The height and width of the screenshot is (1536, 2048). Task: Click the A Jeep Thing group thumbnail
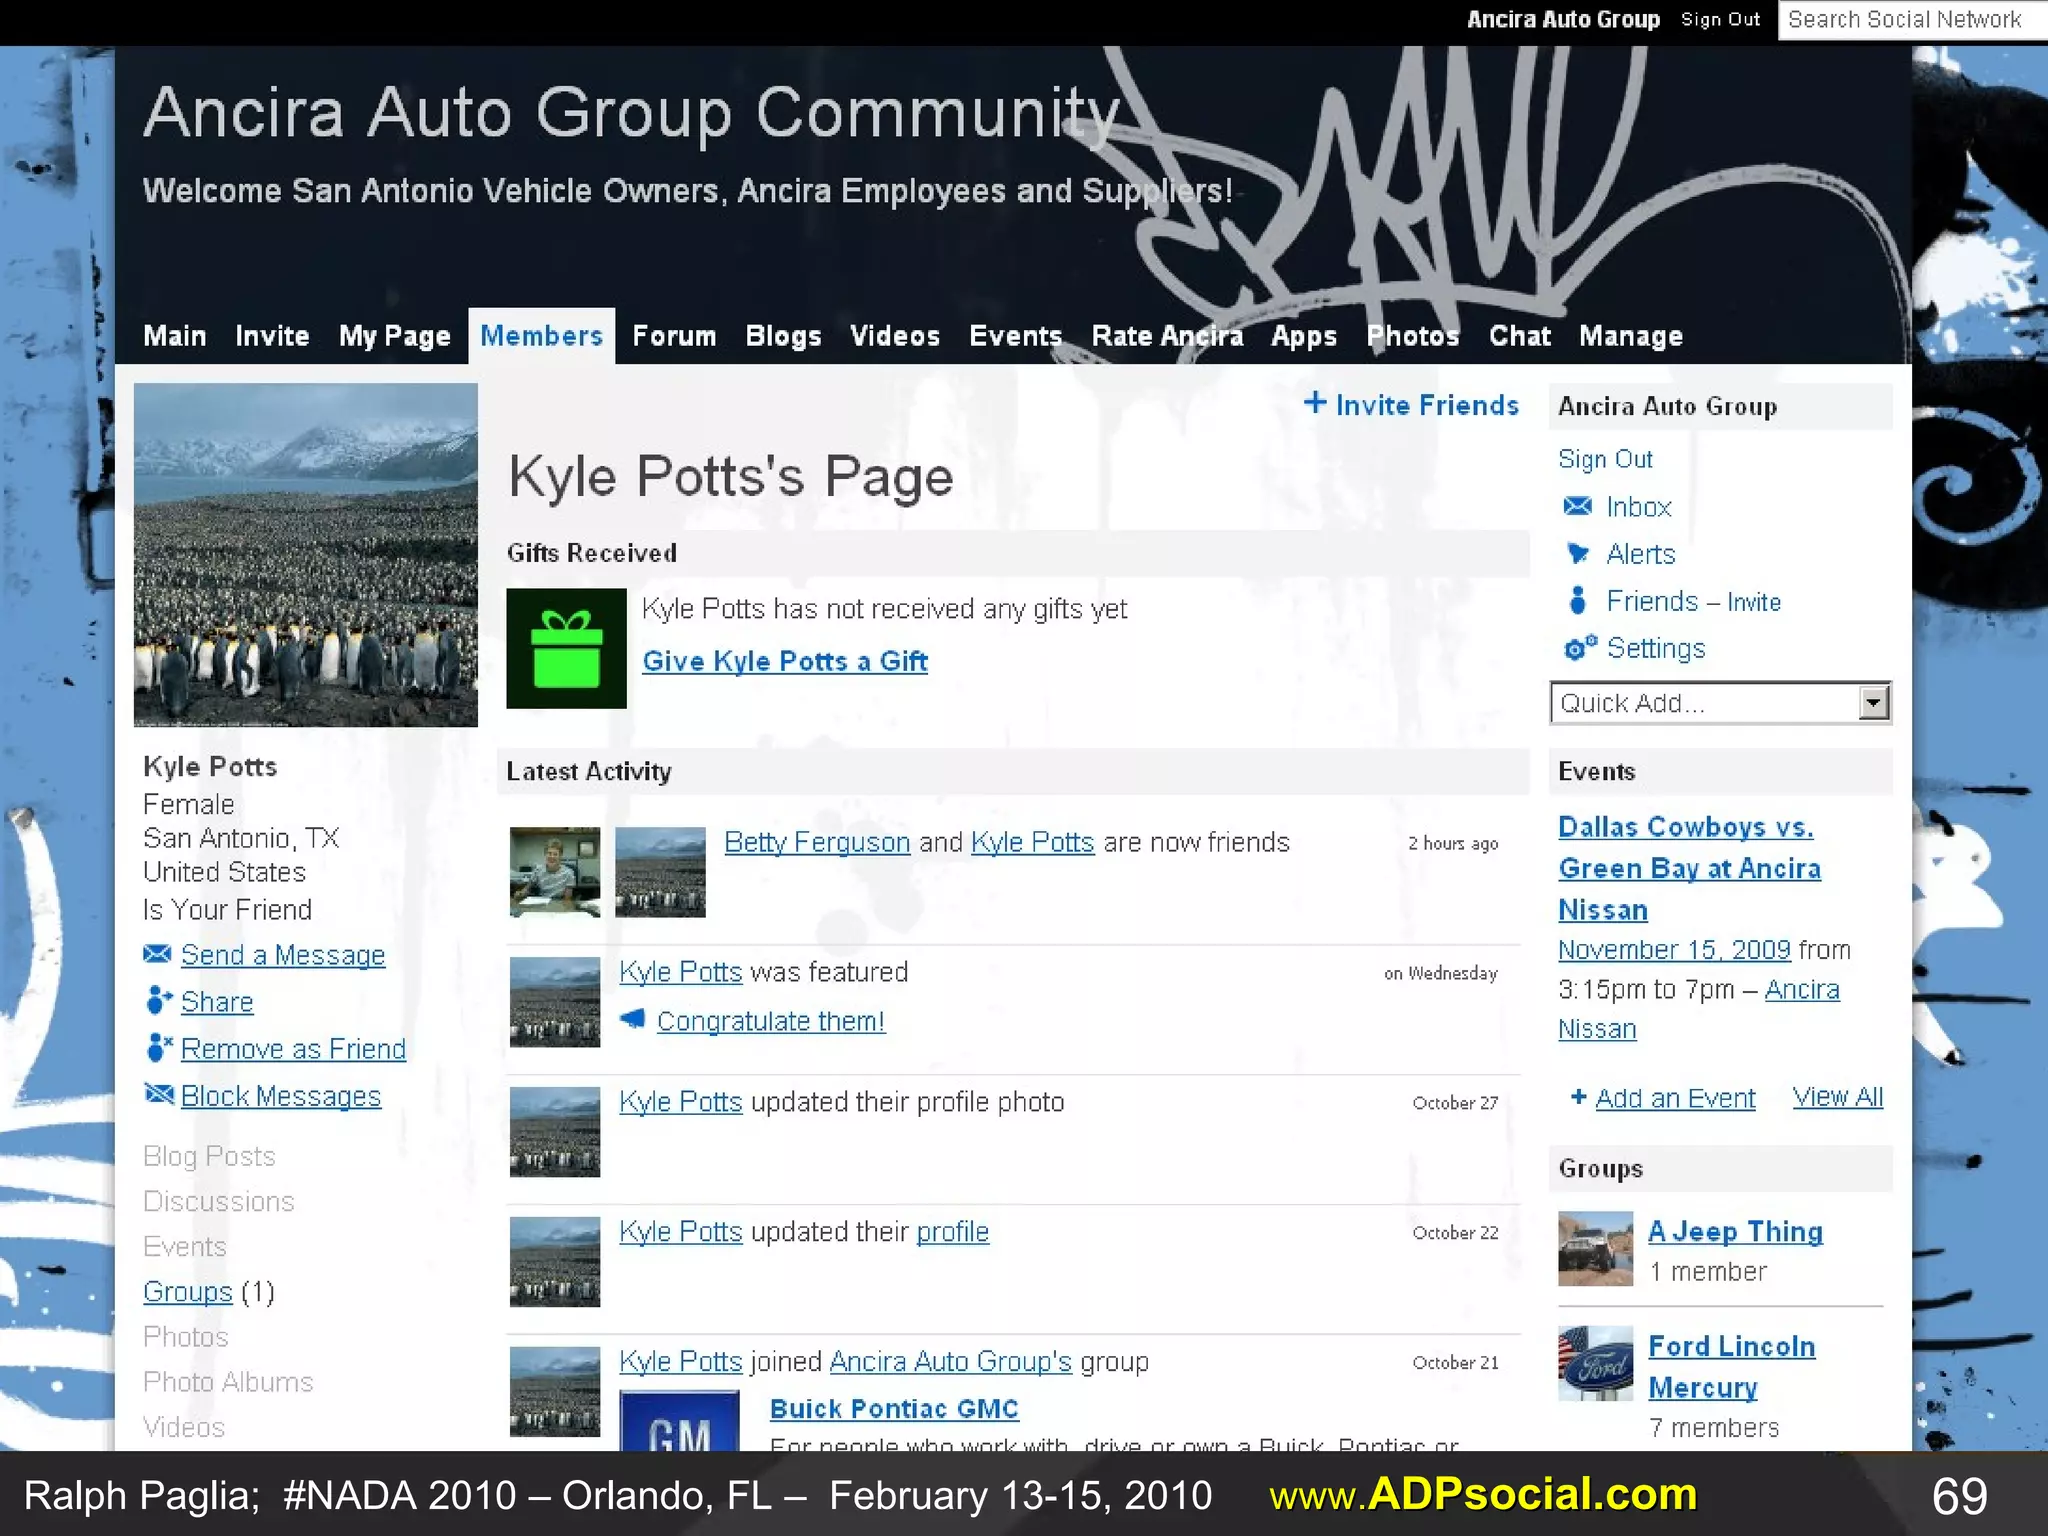(1595, 1248)
